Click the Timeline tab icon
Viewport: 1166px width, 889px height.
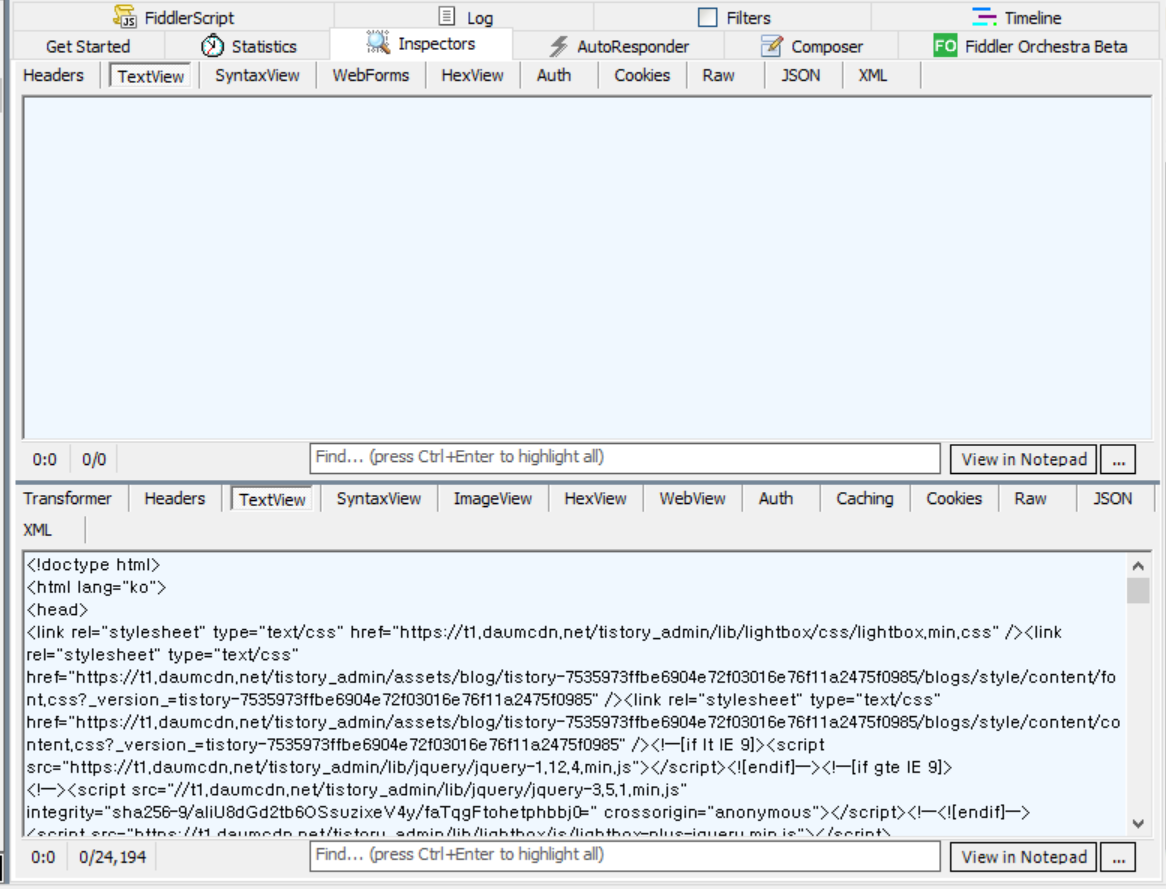(x=984, y=16)
